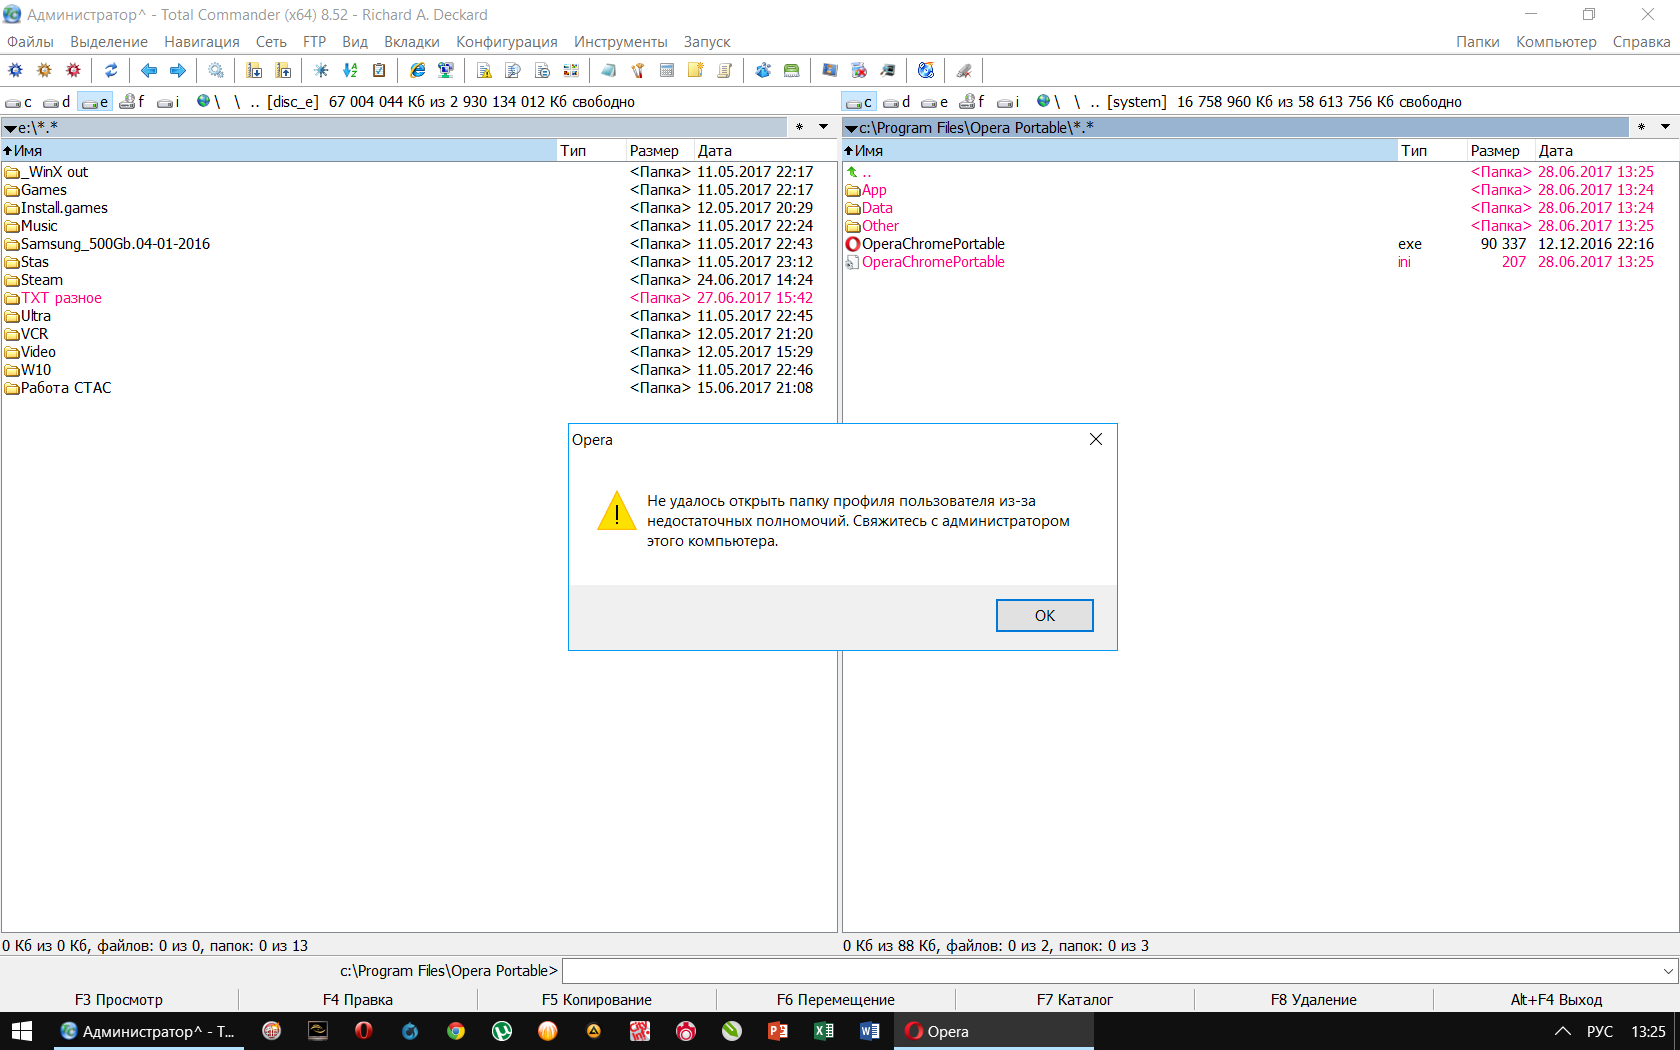Open the Calculator icon in toolbar
The width and height of the screenshot is (1680, 1050).
(x=667, y=70)
